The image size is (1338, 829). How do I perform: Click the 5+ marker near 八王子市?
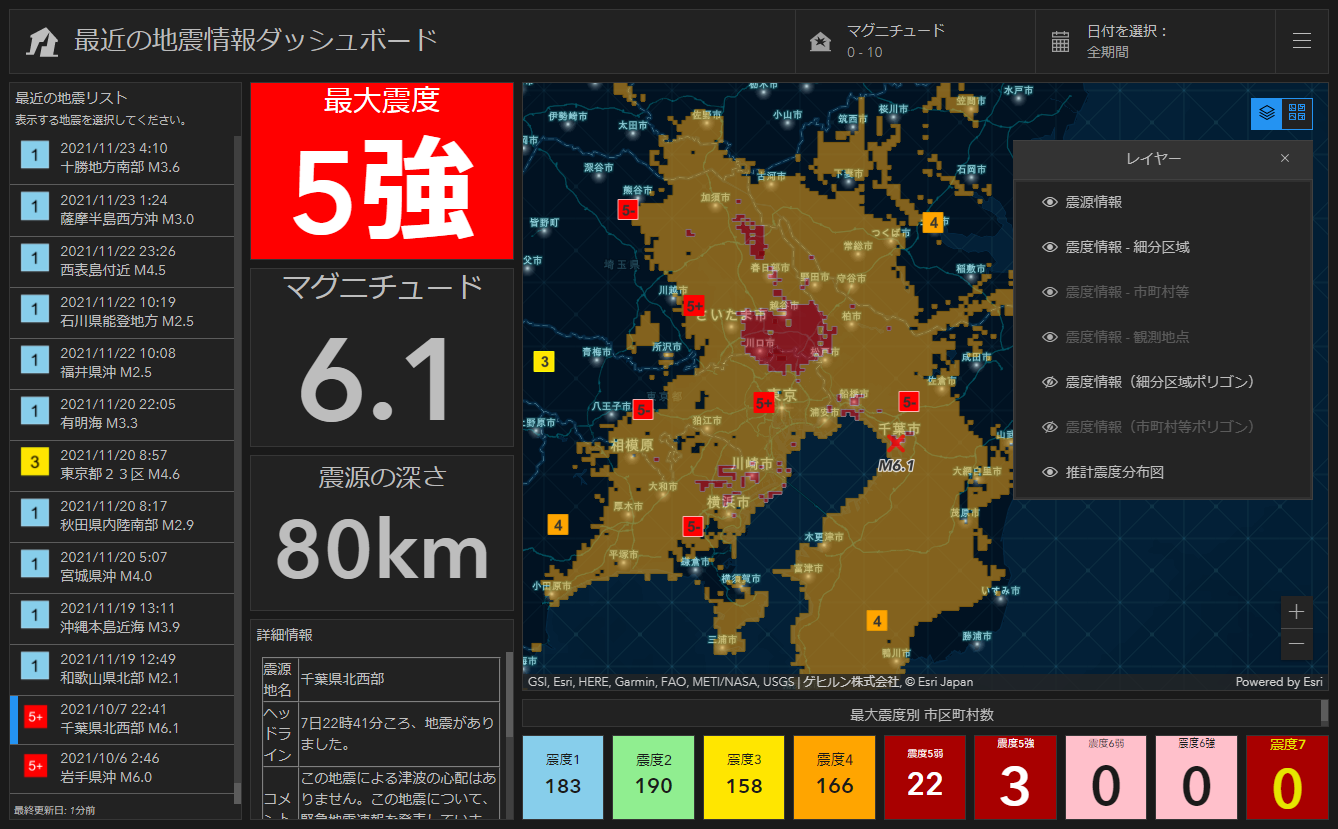(643, 409)
